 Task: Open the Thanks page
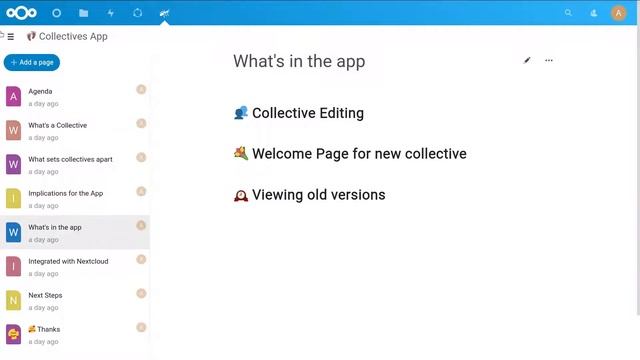pos(75,334)
